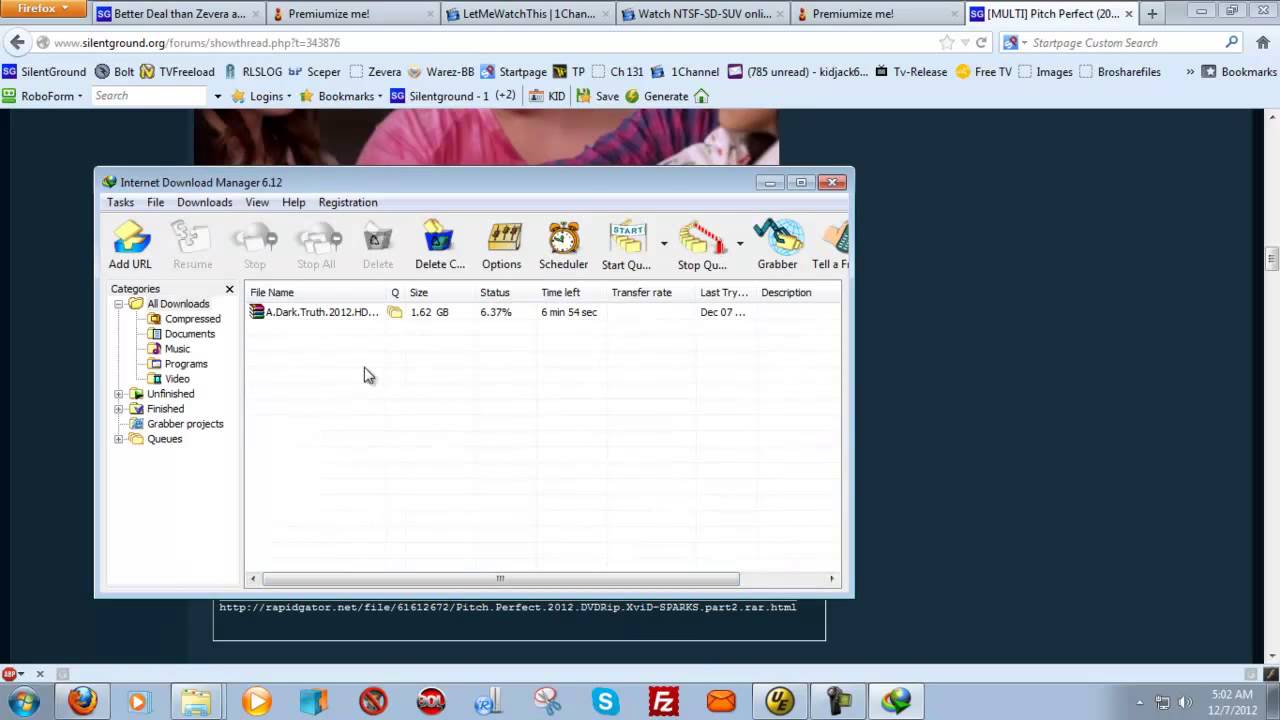Open the Grabber tool icon
Screen dimensions: 1280x720
click(x=777, y=245)
